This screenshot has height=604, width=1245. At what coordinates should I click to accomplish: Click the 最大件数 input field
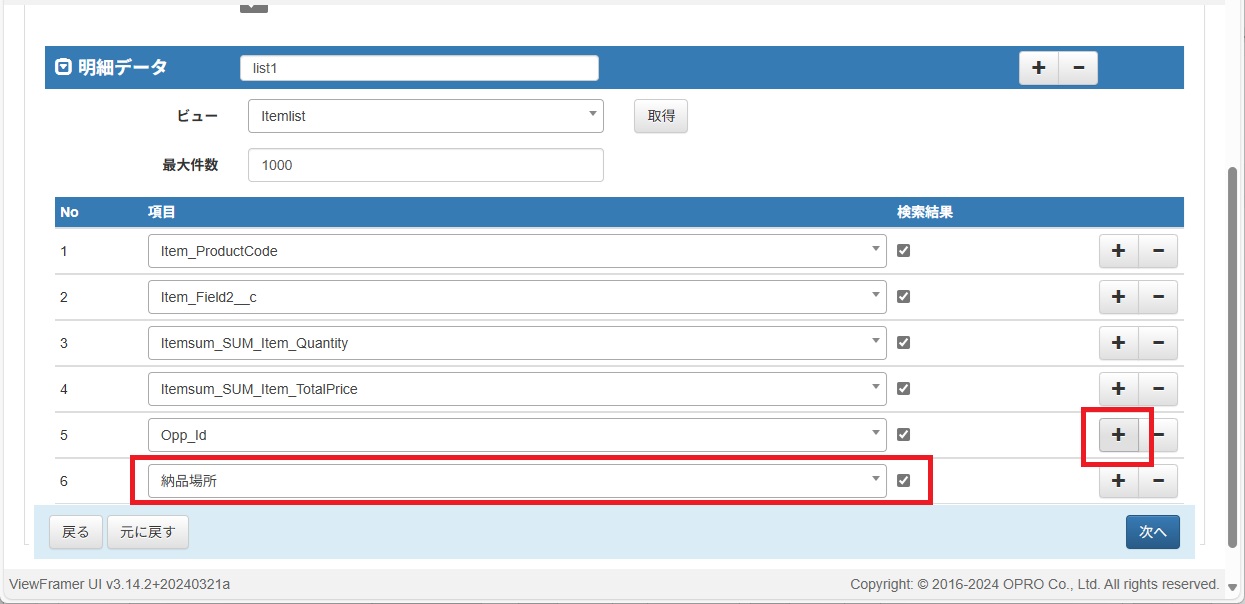click(x=425, y=165)
